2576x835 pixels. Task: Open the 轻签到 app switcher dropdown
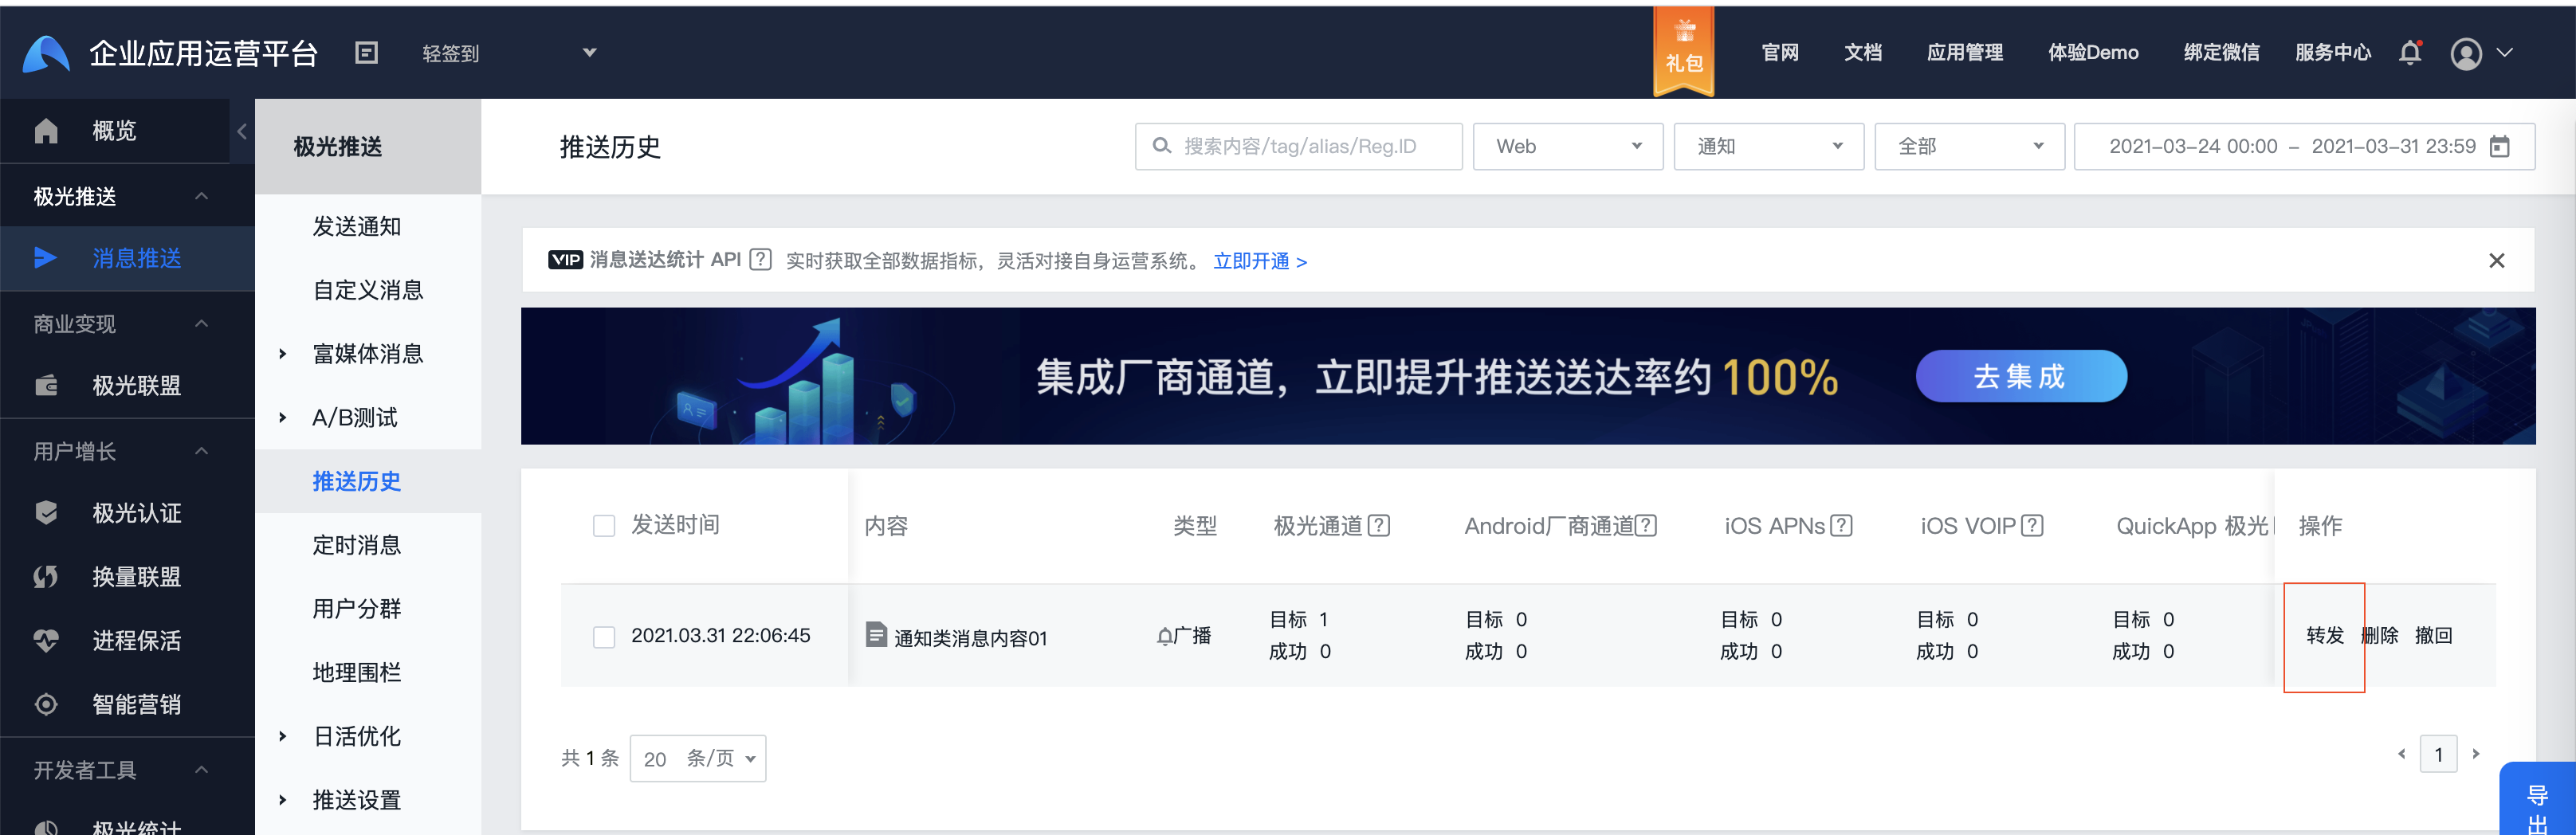(509, 53)
